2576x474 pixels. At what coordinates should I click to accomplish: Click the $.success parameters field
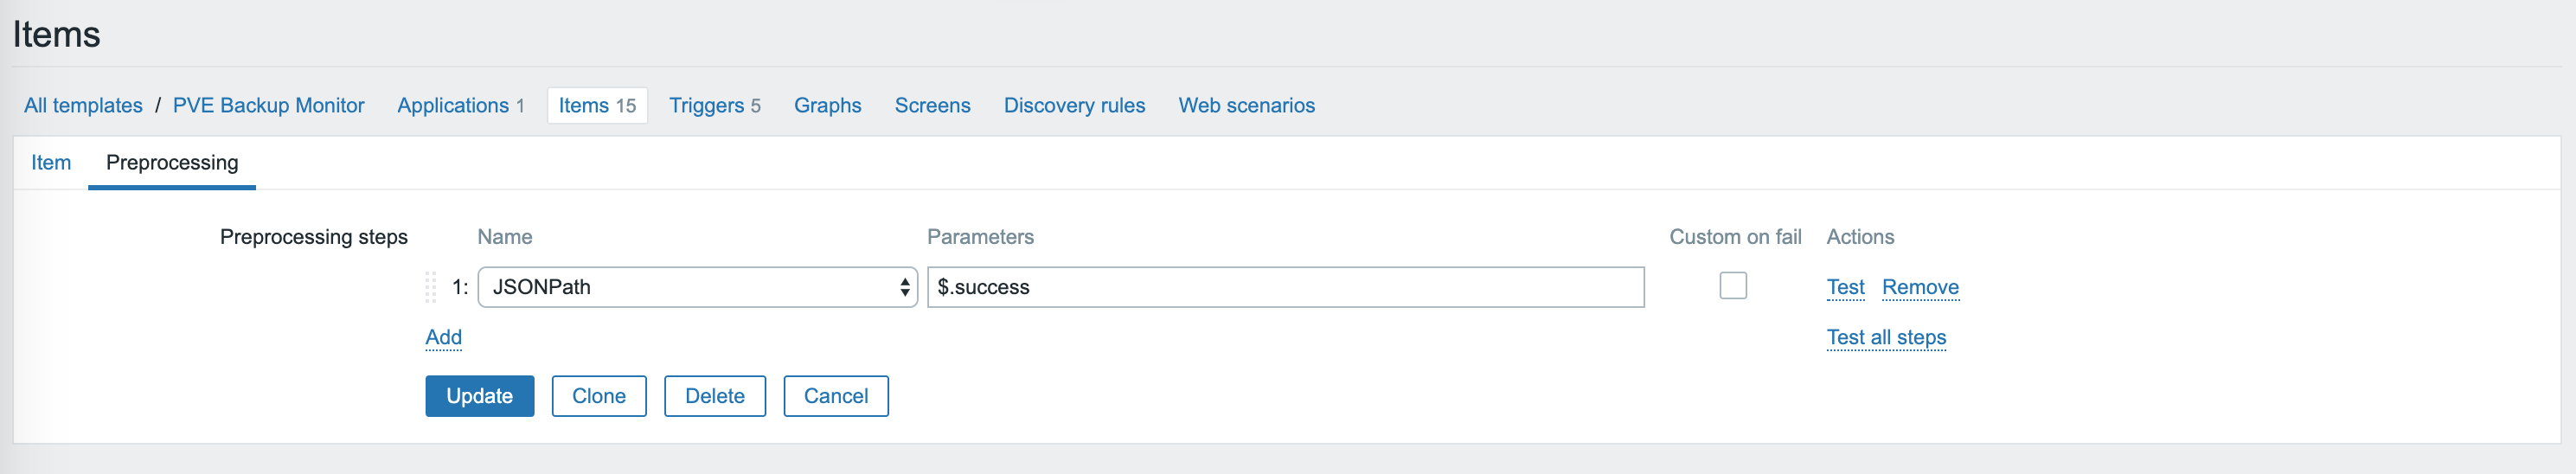pos(1285,287)
